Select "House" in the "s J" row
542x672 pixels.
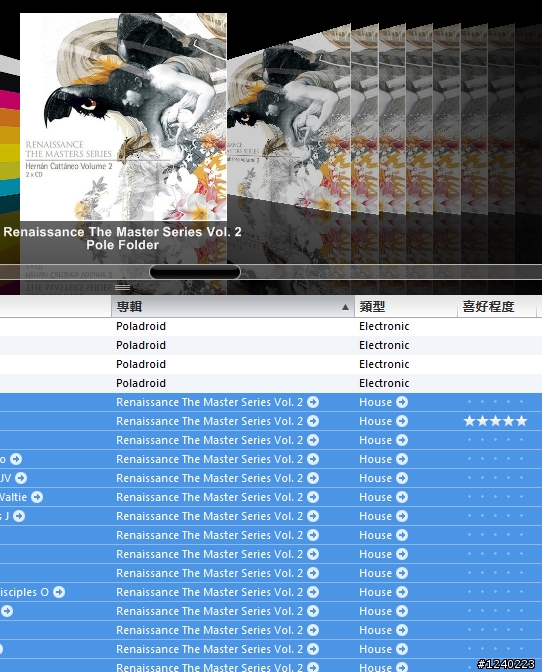click(375, 516)
